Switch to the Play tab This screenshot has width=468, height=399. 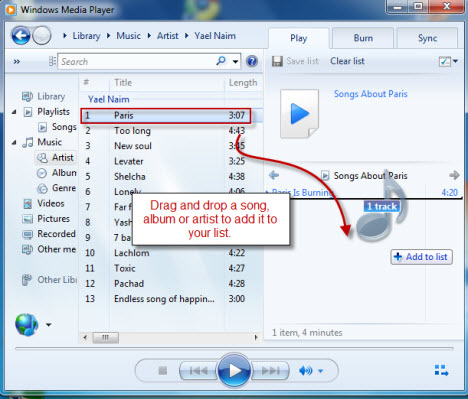[x=298, y=38]
